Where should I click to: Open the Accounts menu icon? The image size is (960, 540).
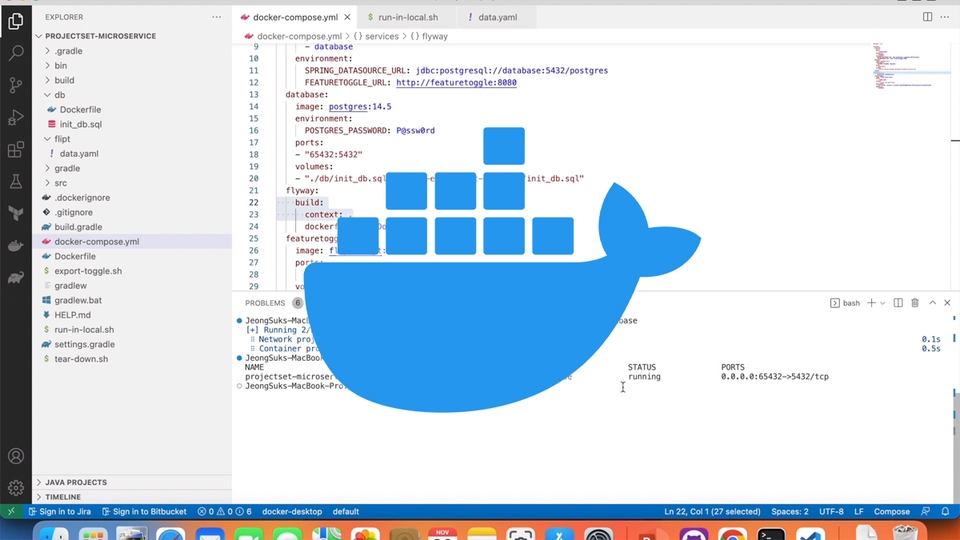(16, 456)
